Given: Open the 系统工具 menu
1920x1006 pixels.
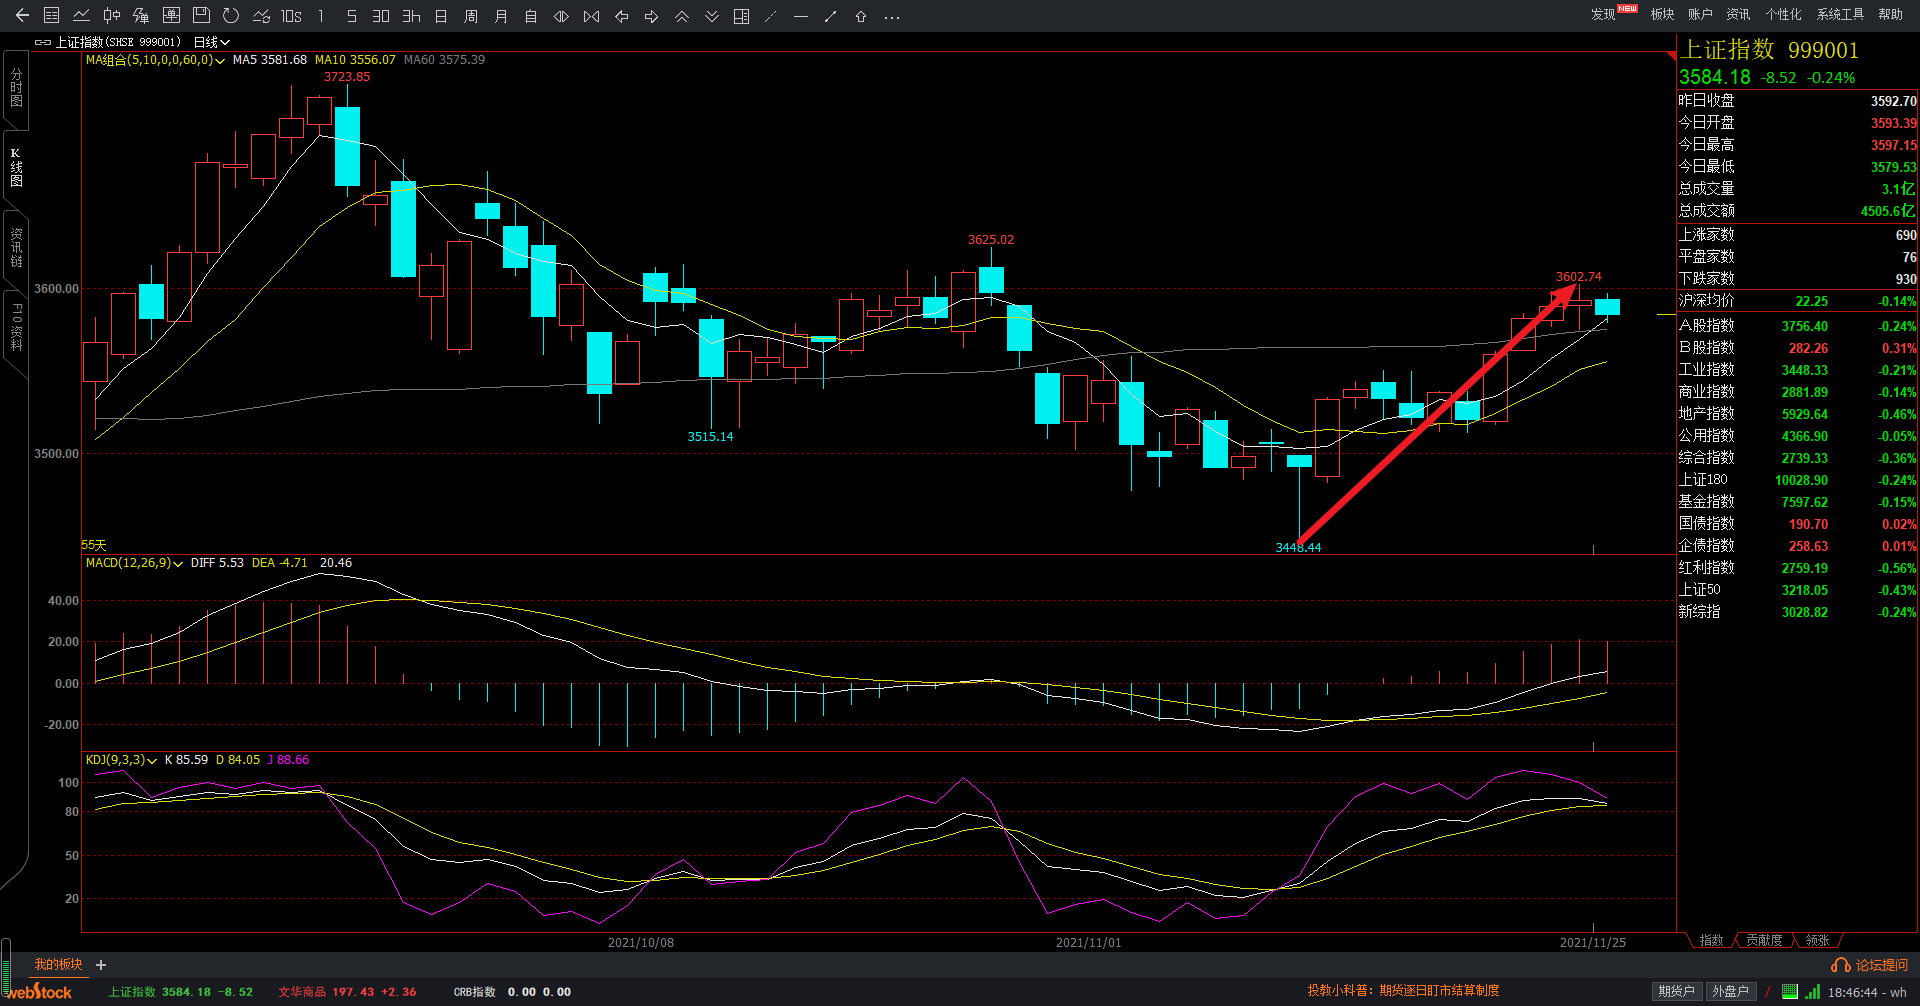Looking at the screenshot, I should click(1840, 14).
